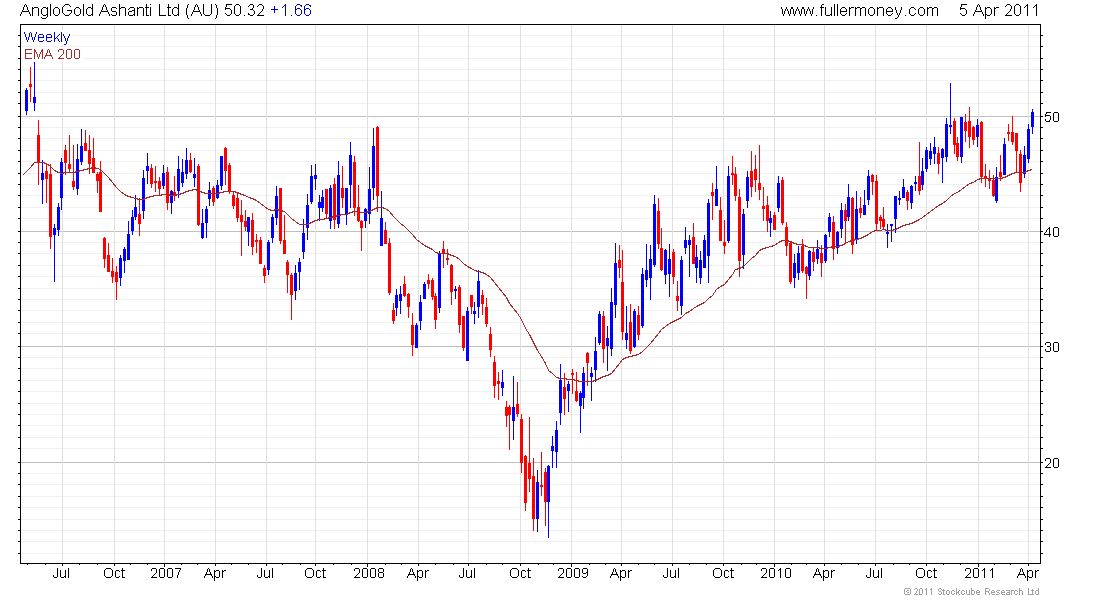
Task: Select the 2010 label on time axis
Action: (x=775, y=574)
